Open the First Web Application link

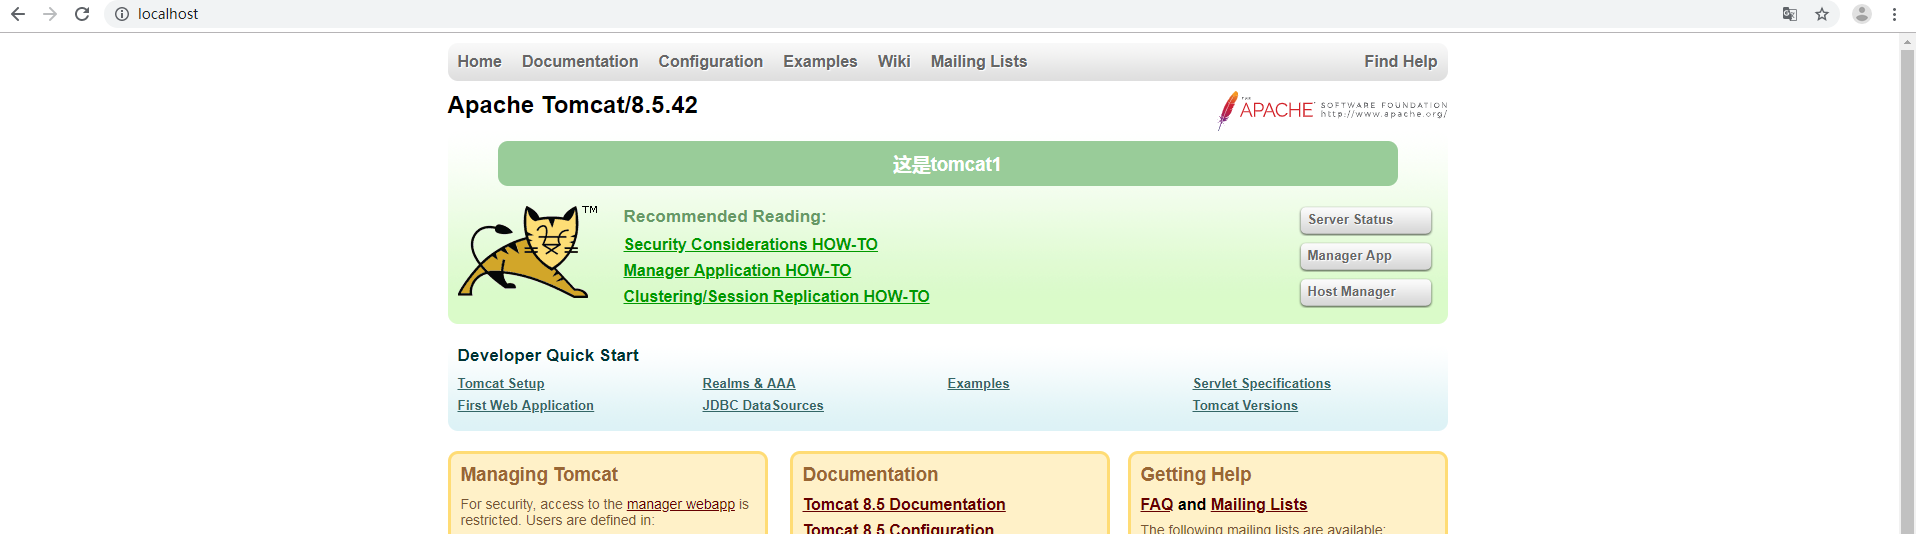click(525, 405)
